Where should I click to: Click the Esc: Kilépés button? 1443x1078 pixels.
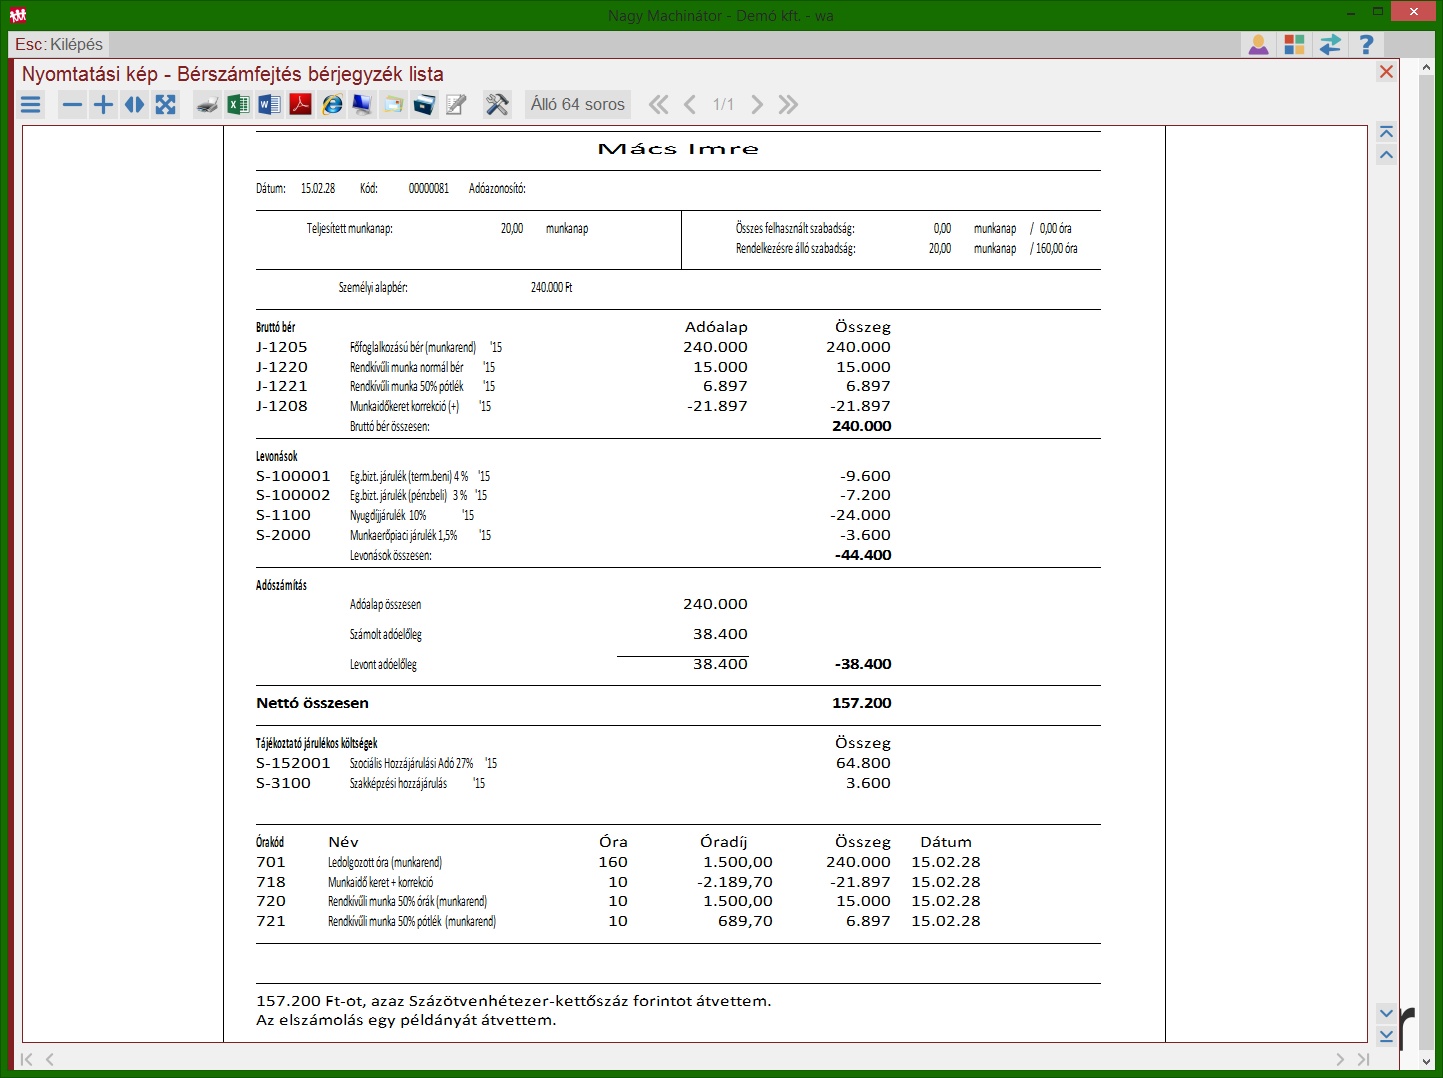point(58,45)
